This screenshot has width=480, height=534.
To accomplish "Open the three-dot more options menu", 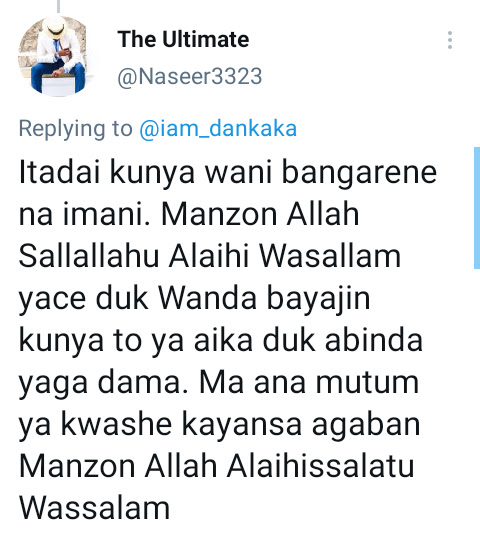I will pos(450,40).
